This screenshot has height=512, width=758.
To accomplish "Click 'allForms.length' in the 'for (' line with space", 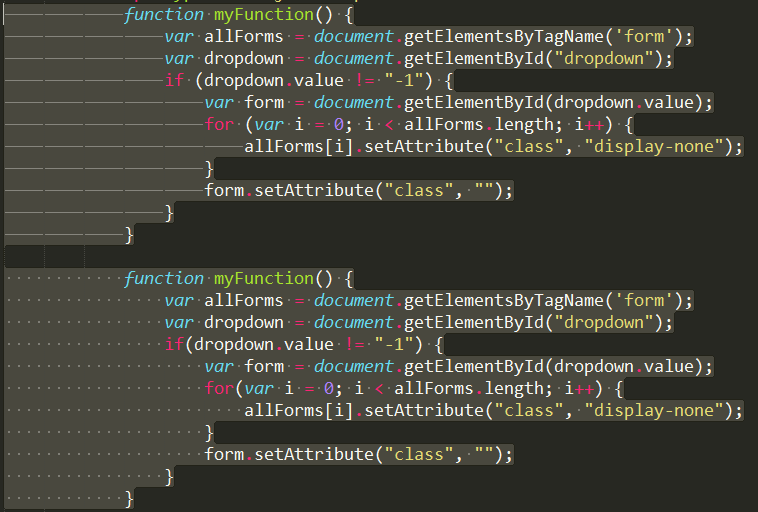I will (479, 124).
